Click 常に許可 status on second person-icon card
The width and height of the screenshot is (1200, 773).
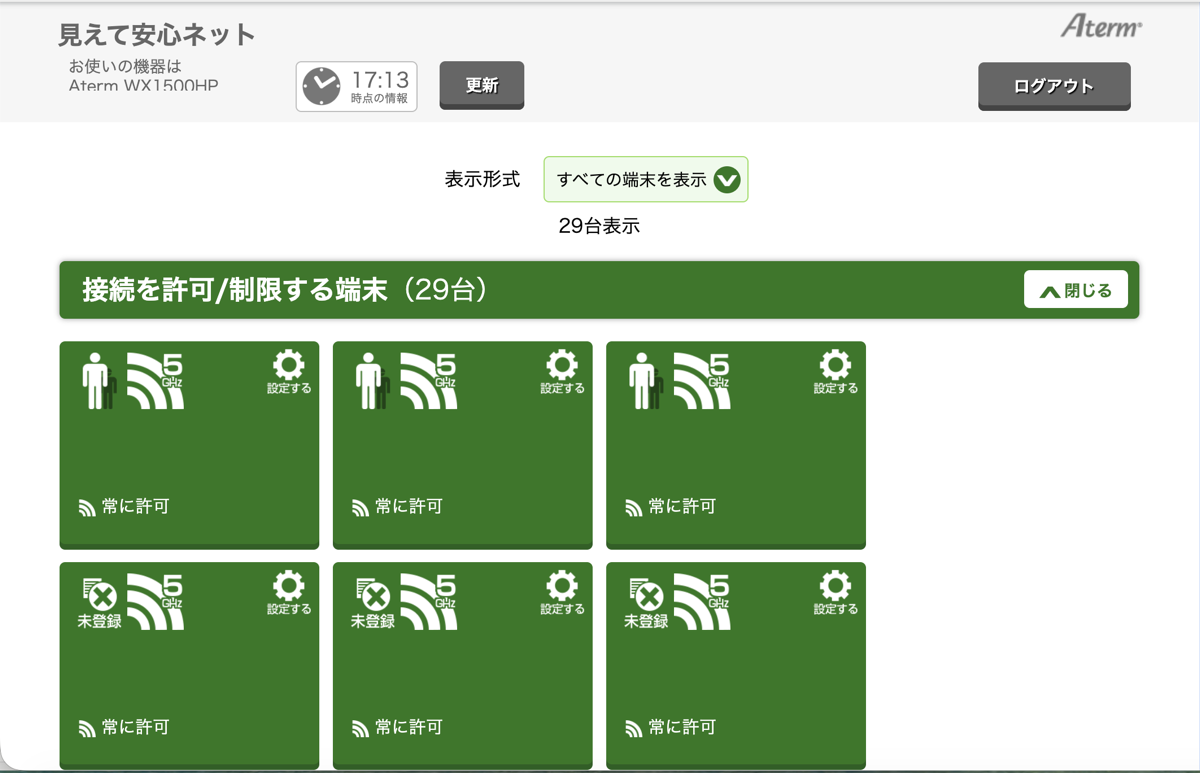click(397, 507)
